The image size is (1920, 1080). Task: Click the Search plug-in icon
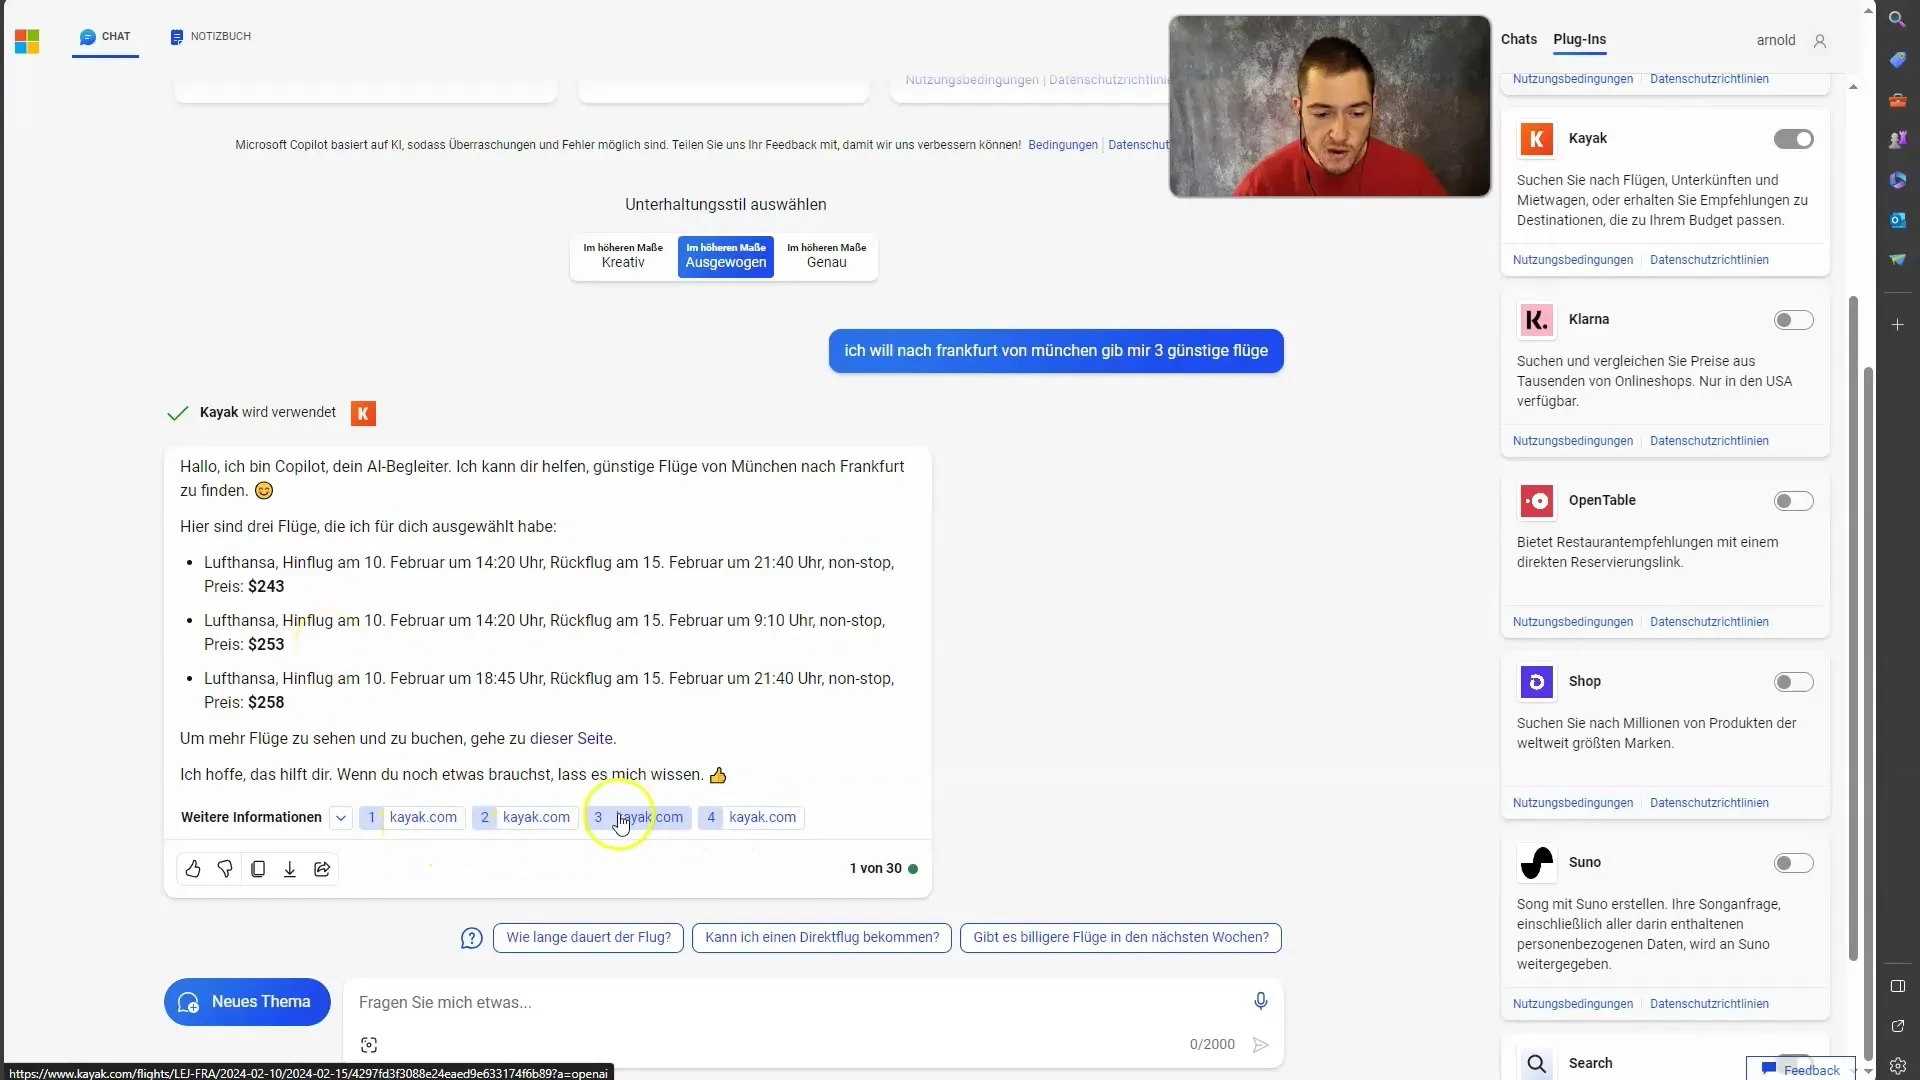1536,1062
